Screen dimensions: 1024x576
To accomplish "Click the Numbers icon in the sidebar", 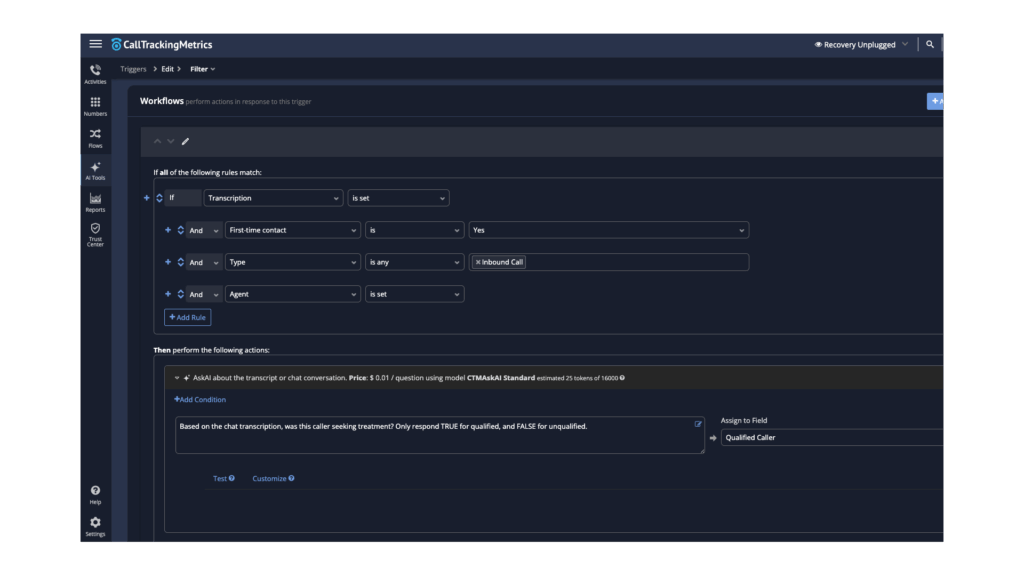I will click(94, 105).
